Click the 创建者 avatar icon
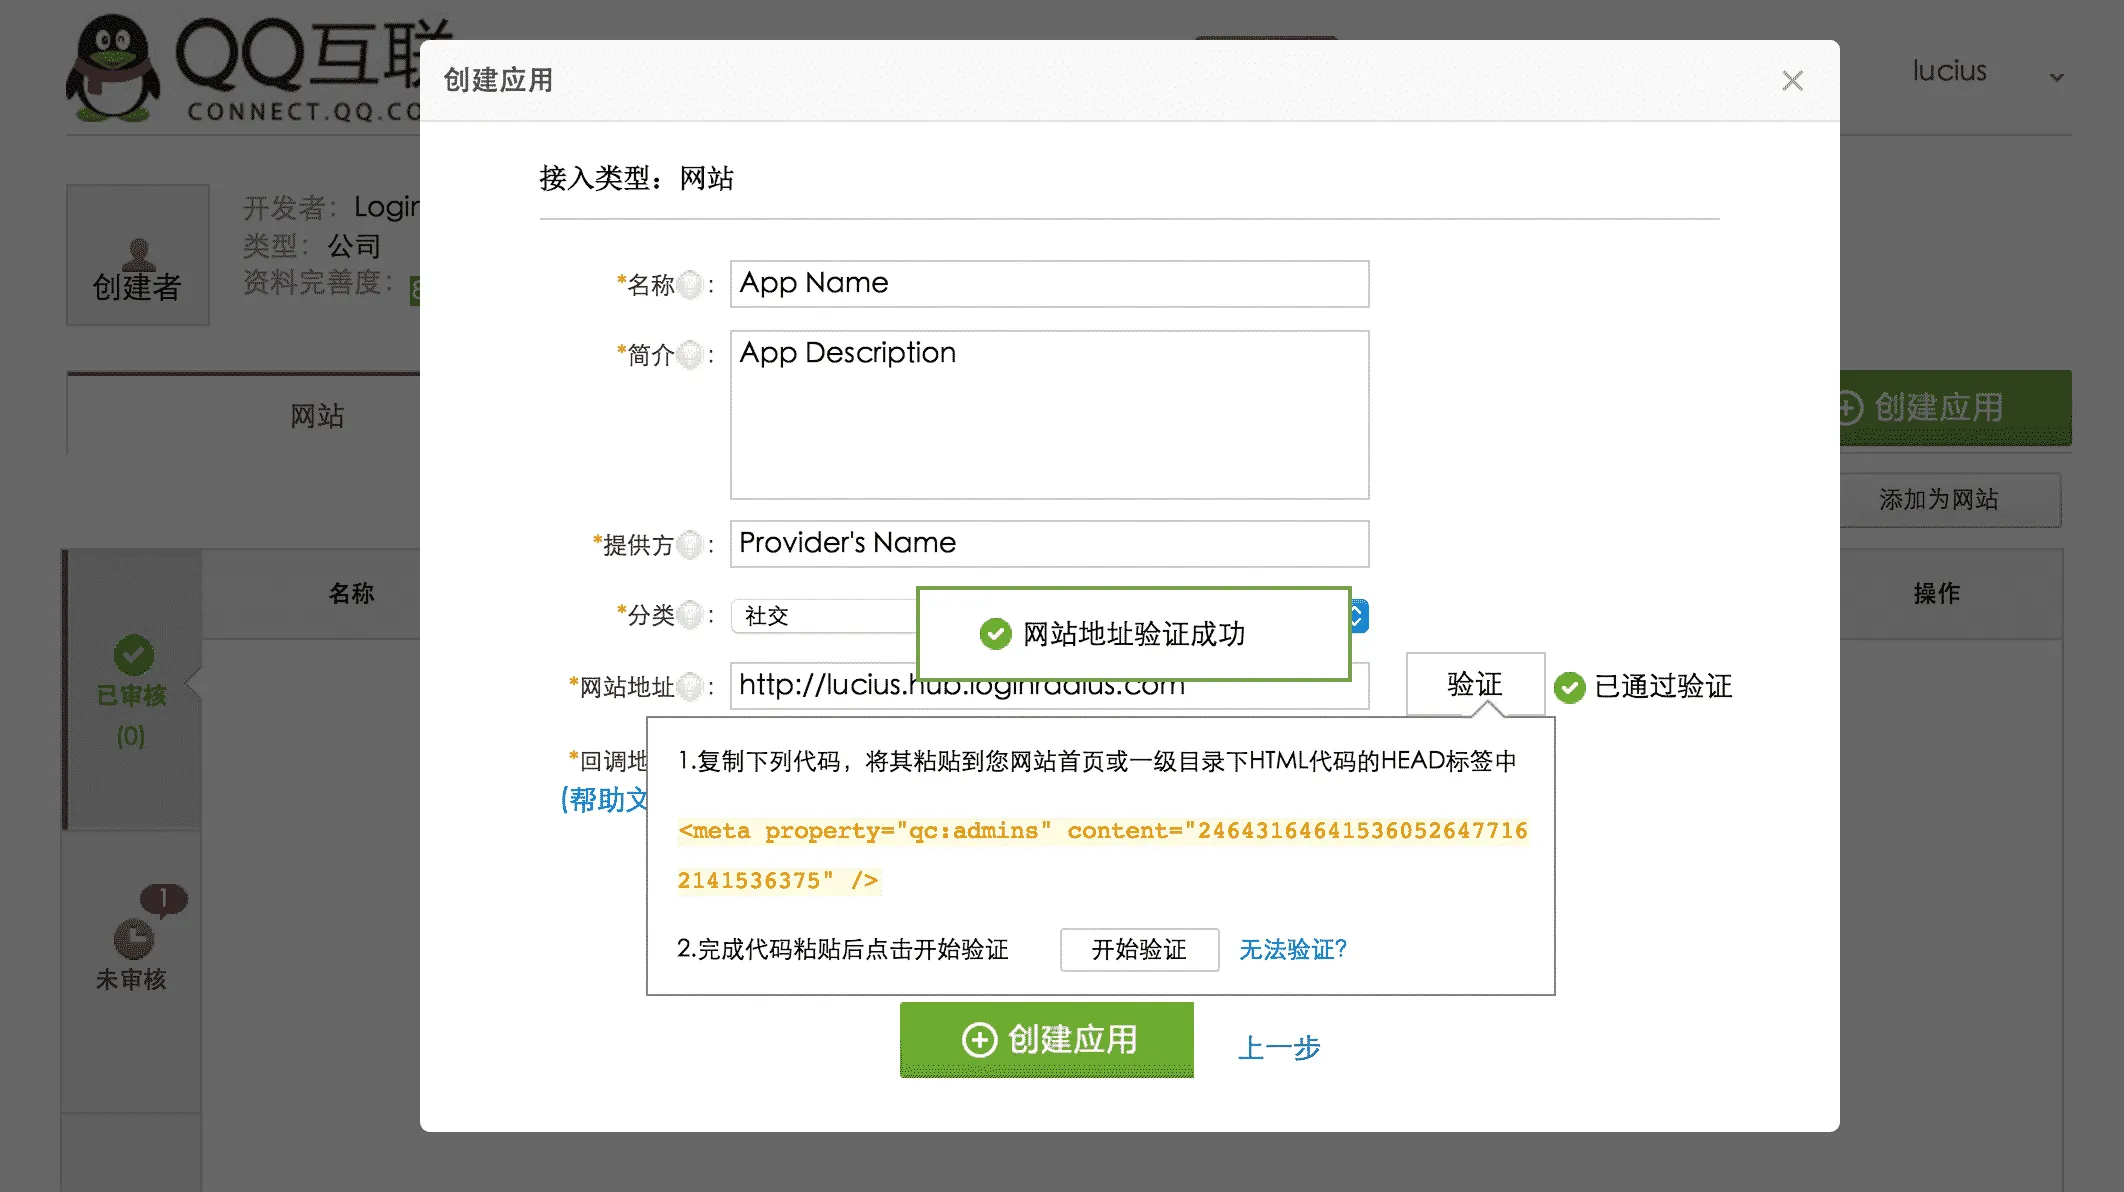The width and height of the screenshot is (2124, 1192). click(x=138, y=254)
